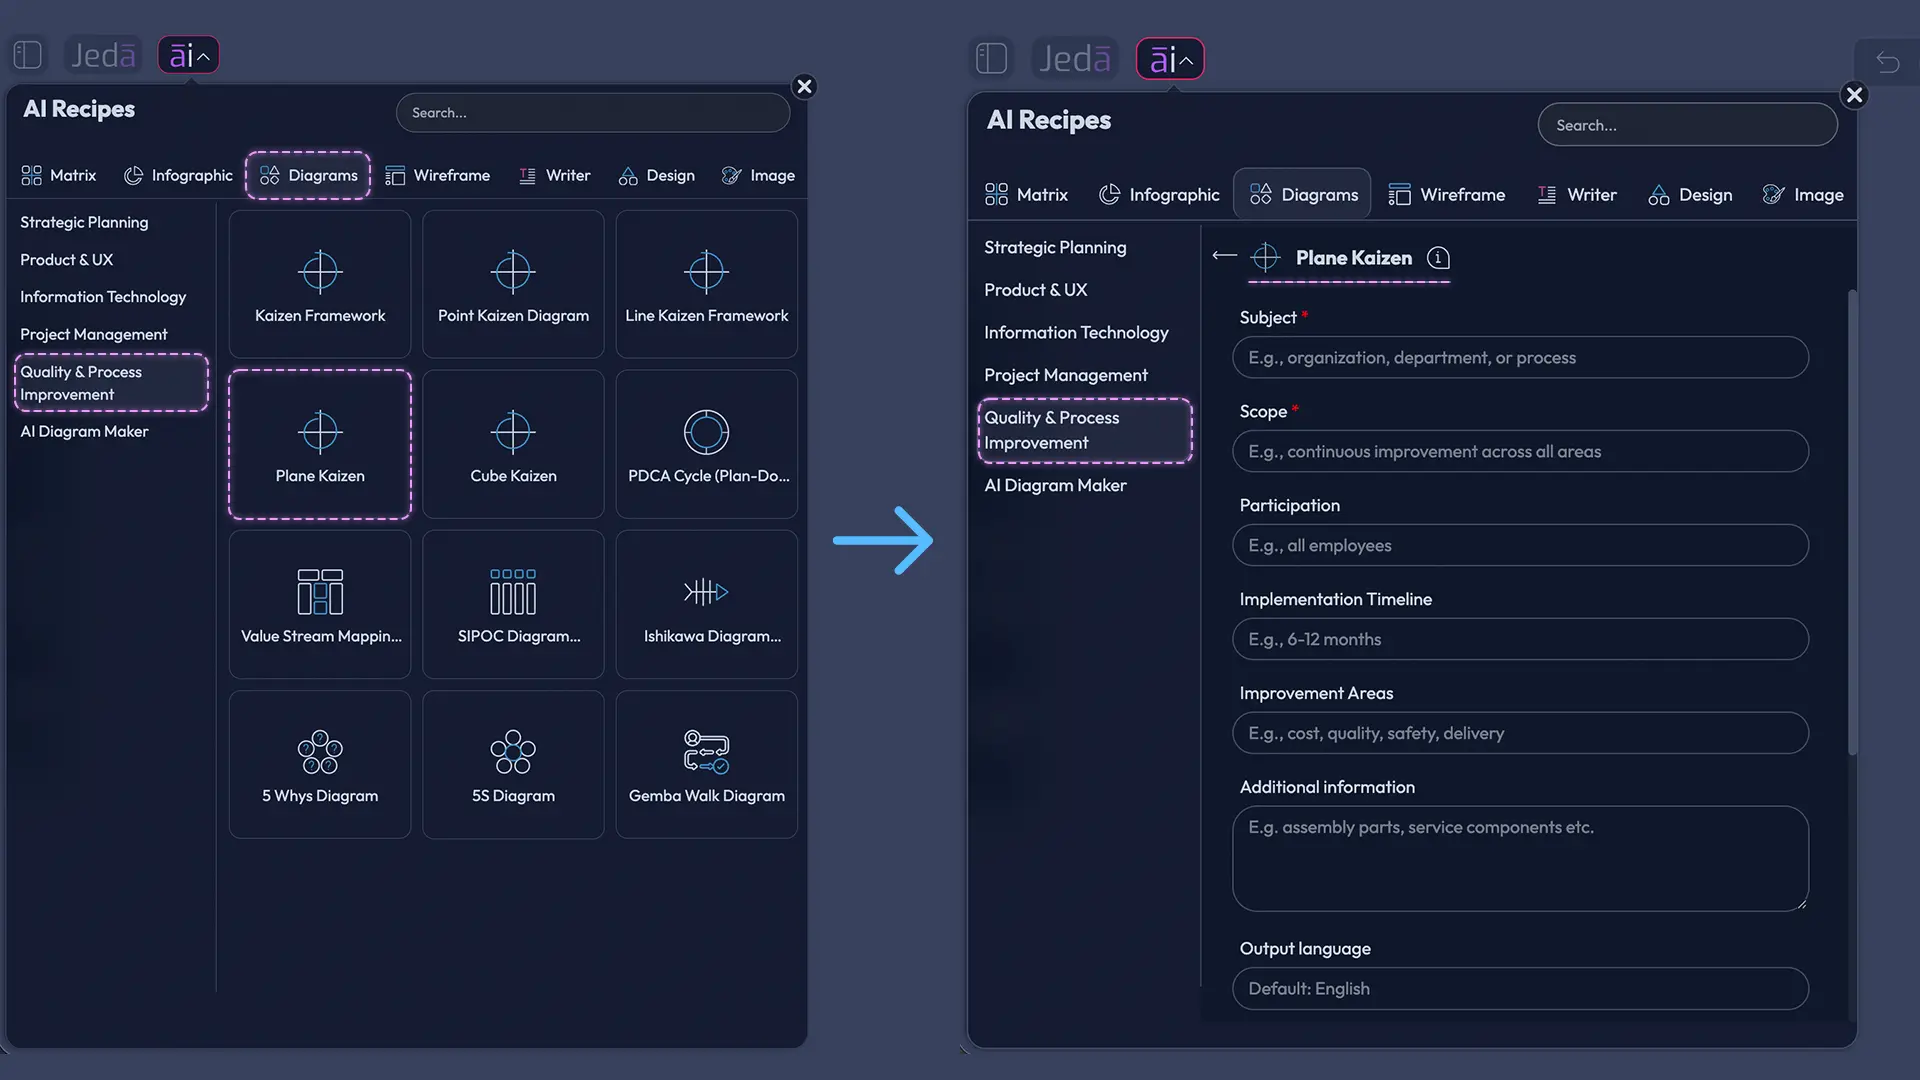Toggle the sidebar panel icon in the left window
1920x1080 pixels.
point(28,55)
